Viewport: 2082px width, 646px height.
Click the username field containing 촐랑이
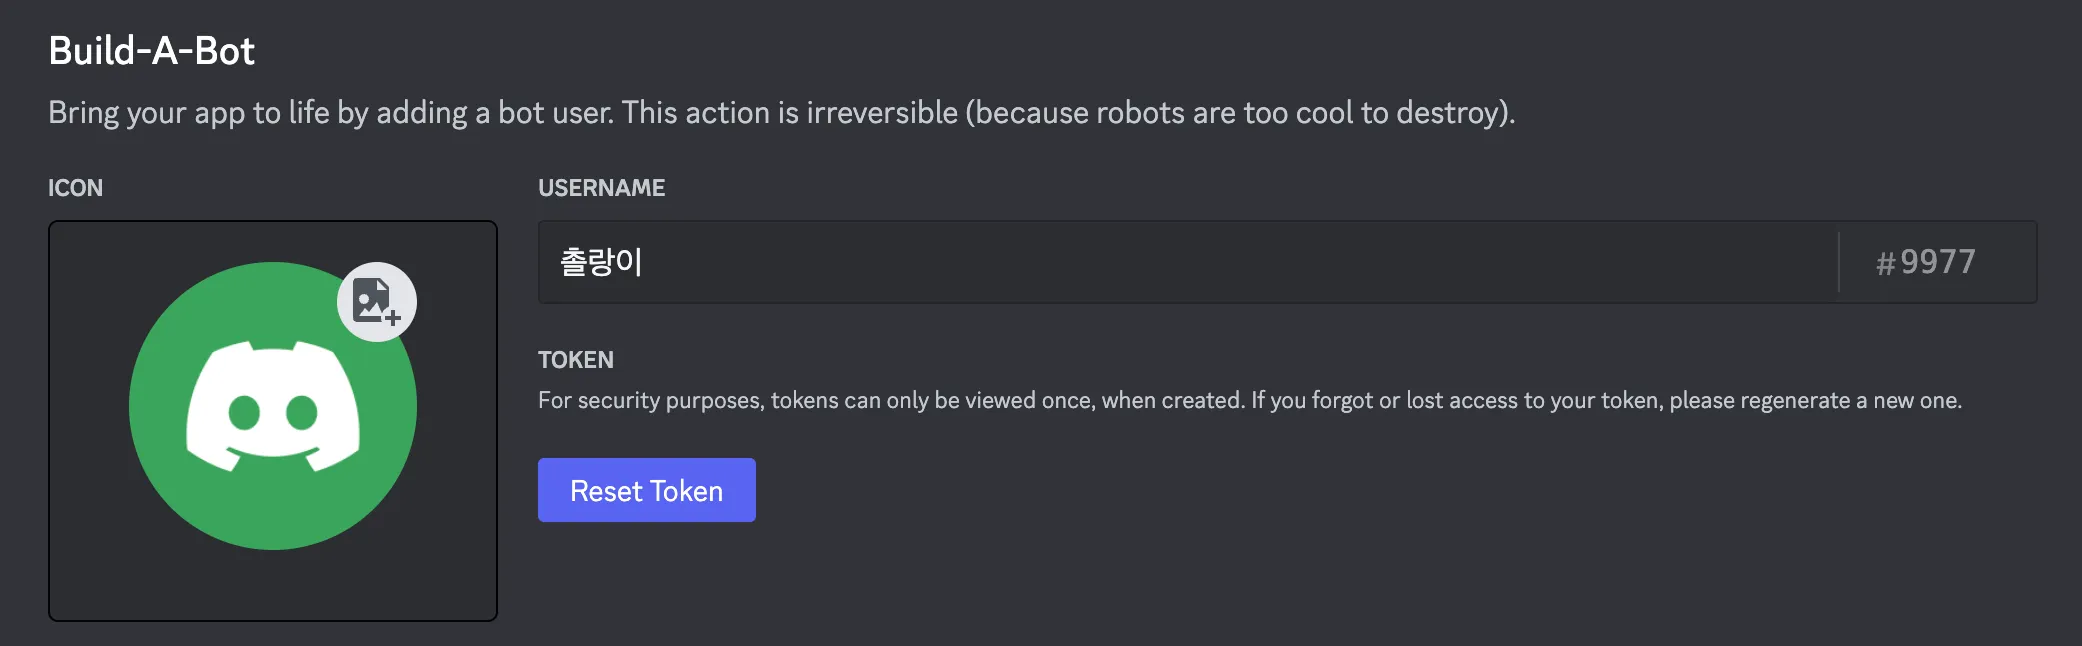[x=602, y=262]
